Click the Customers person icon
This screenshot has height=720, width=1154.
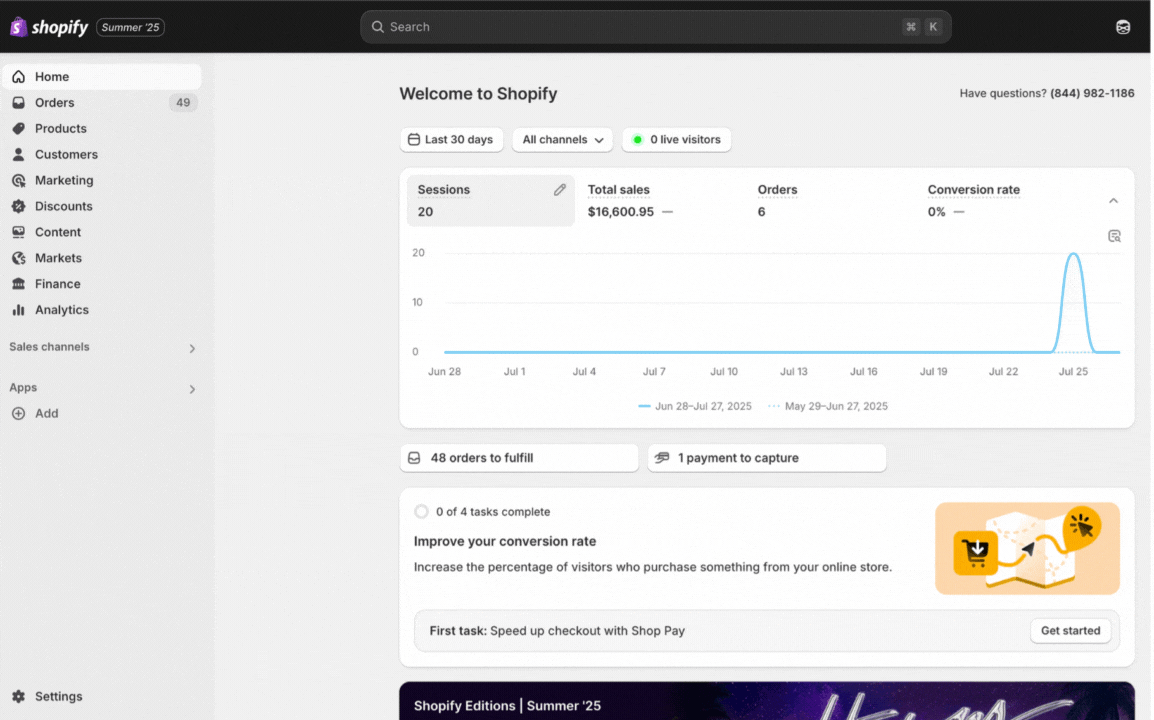pos(18,154)
